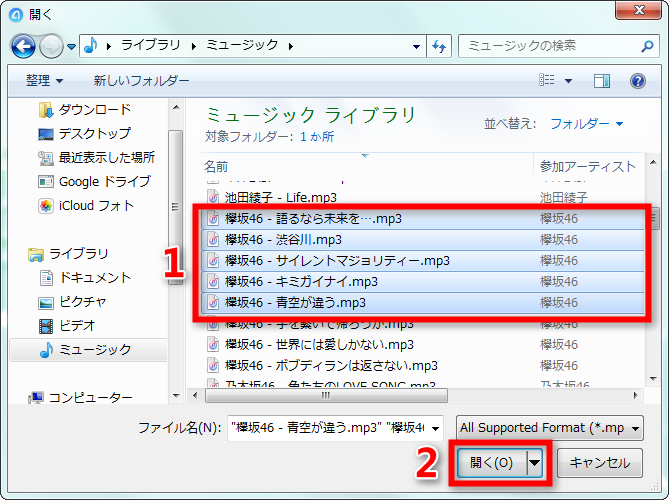Click the greyed forward navigation arrow
This screenshot has height=500, width=669.
[51, 46]
